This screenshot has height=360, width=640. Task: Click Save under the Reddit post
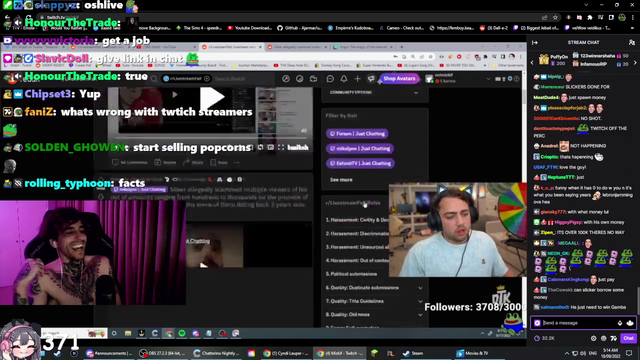pos(219,162)
